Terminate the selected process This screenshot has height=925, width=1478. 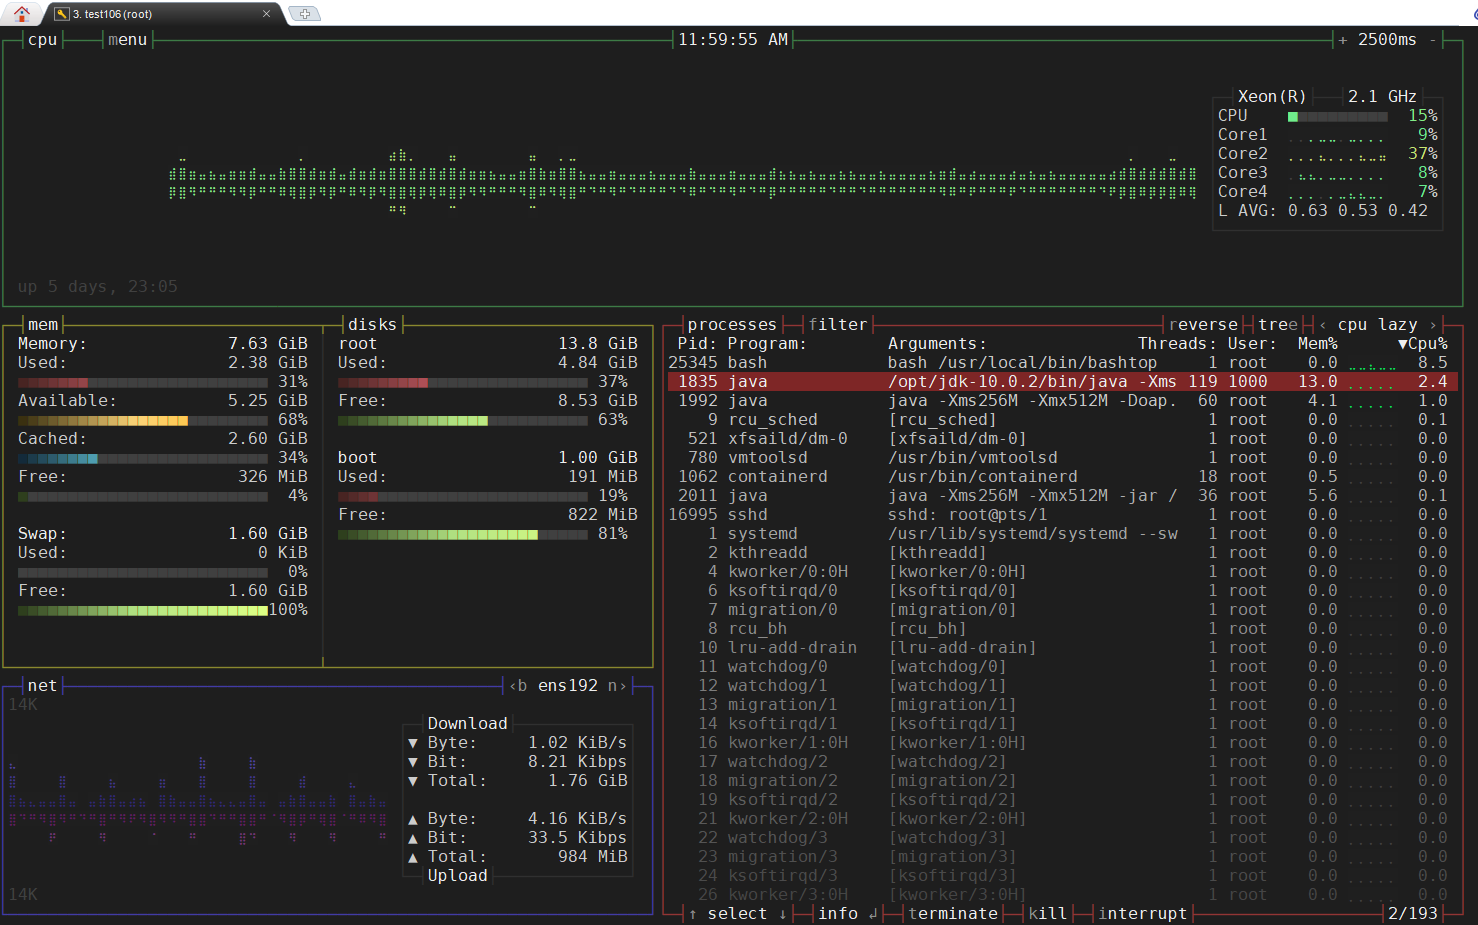point(953,914)
